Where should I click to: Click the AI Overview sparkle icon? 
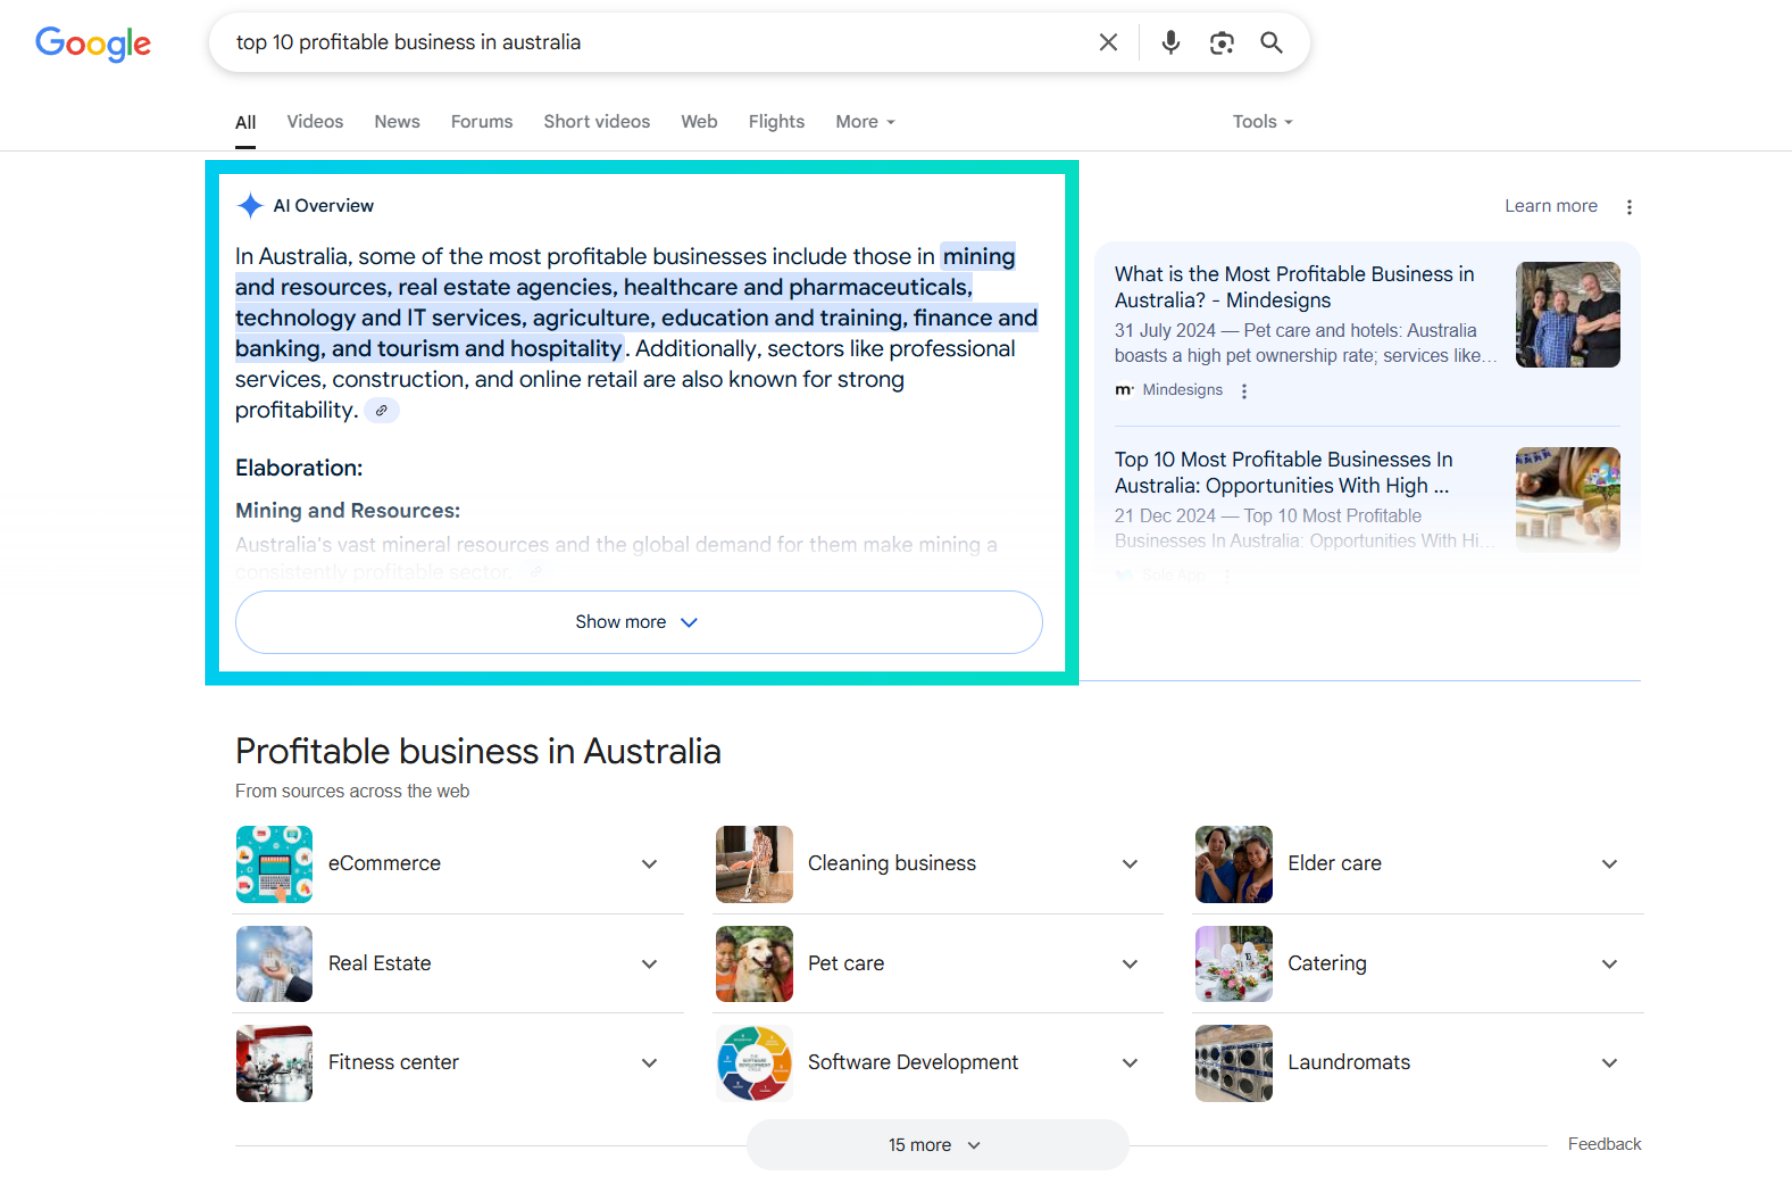tap(249, 205)
